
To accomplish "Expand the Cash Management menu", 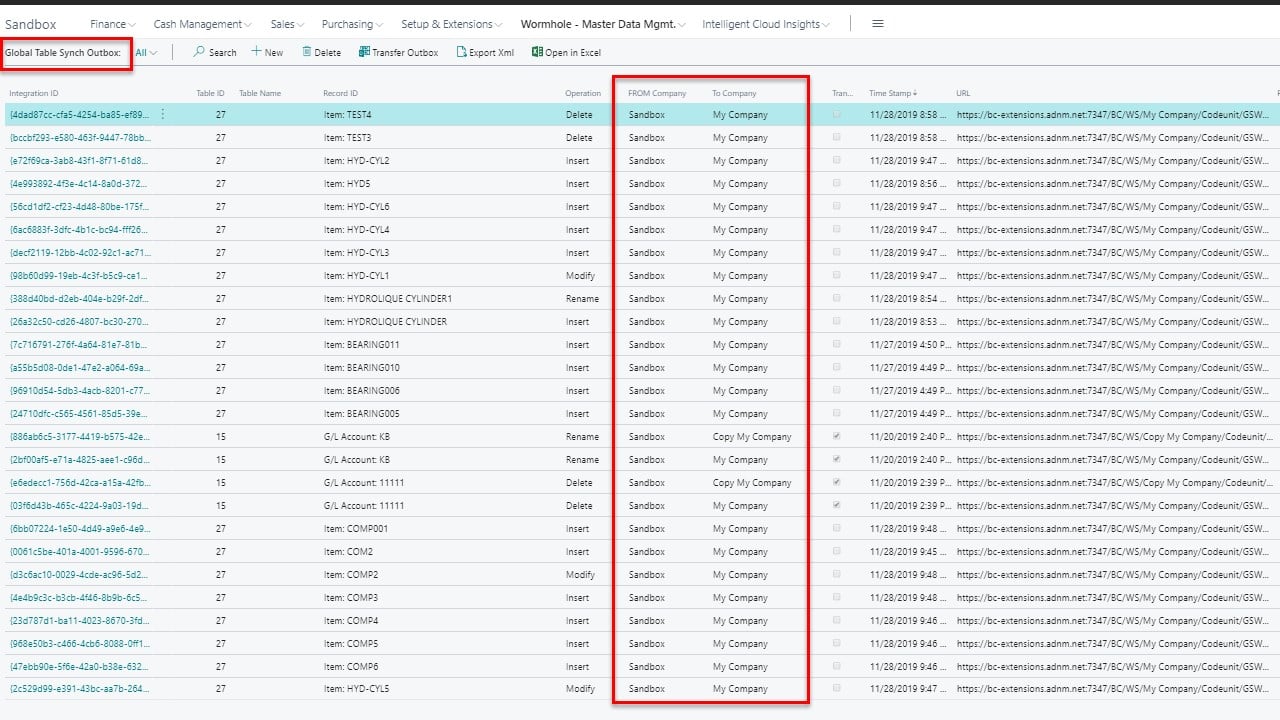I will coord(202,24).
